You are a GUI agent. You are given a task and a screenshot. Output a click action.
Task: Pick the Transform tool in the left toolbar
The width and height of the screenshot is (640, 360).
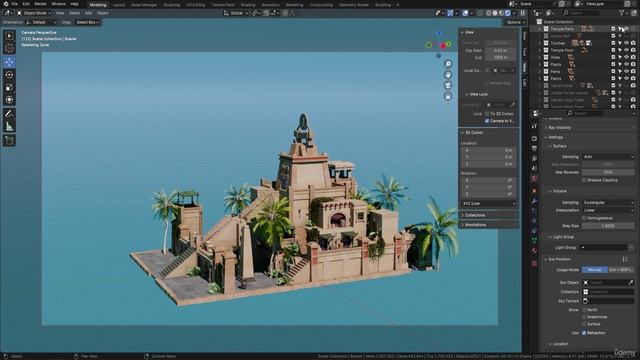[9, 100]
